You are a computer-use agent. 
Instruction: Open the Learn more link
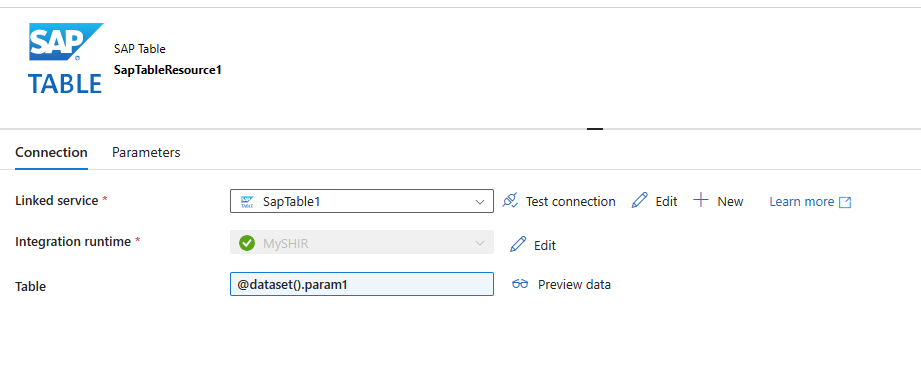point(802,202)
